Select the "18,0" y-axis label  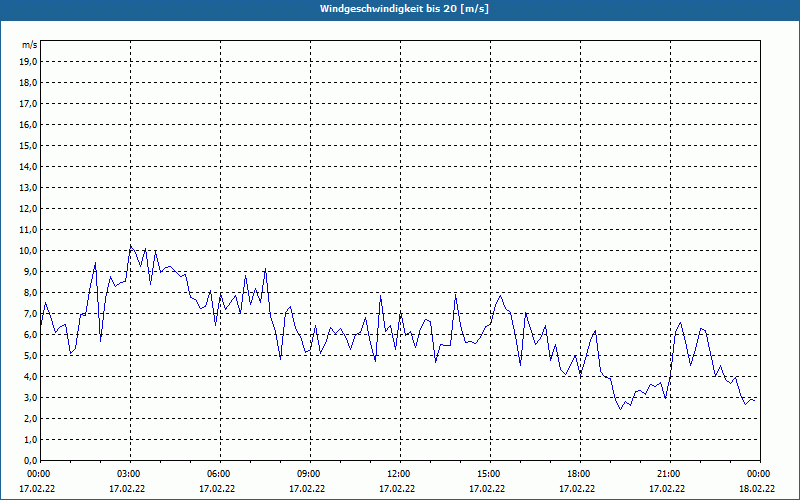point(28,83)
